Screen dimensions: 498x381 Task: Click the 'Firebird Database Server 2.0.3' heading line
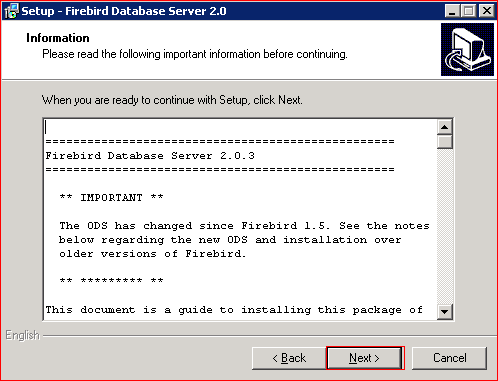[150, 156]
